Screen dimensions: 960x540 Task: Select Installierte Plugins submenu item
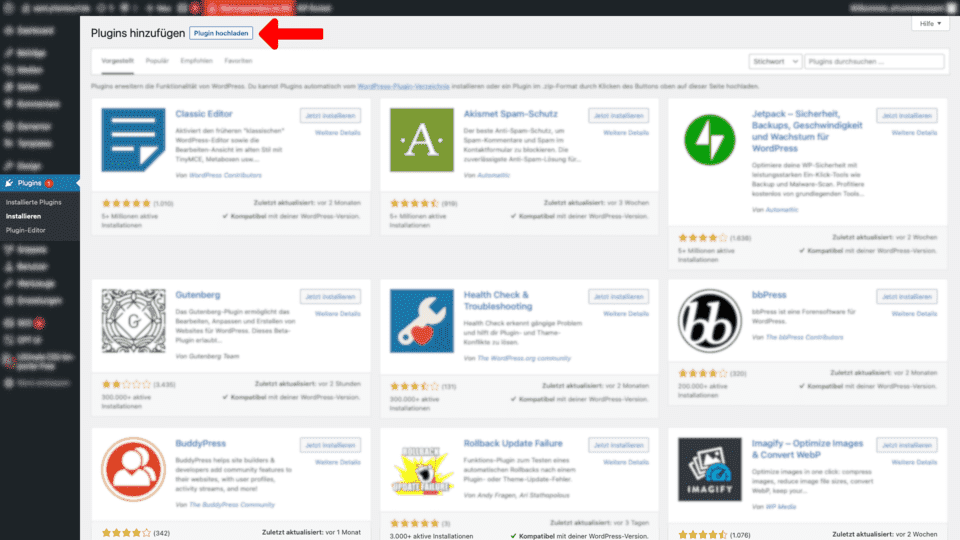click(x=34, y=202)
